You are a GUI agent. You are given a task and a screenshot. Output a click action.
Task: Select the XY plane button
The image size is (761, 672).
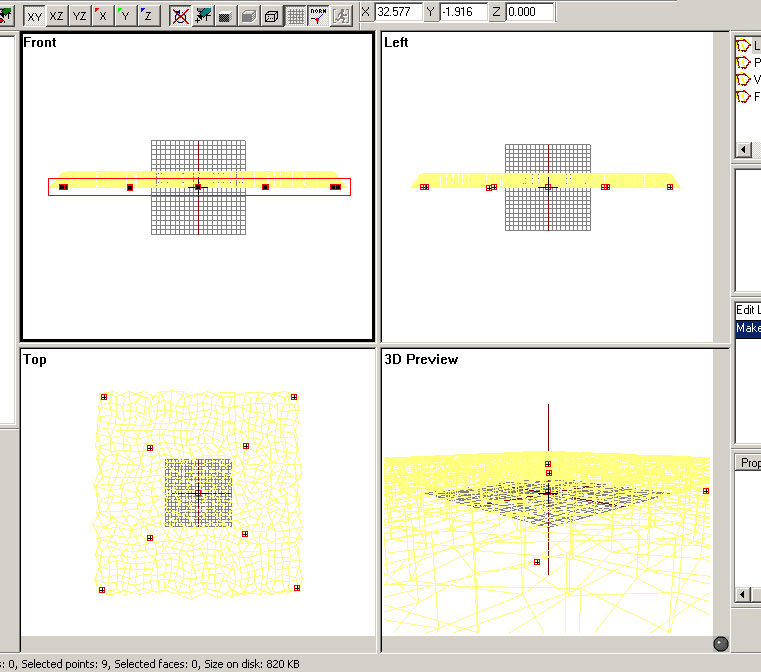(35, 15)
